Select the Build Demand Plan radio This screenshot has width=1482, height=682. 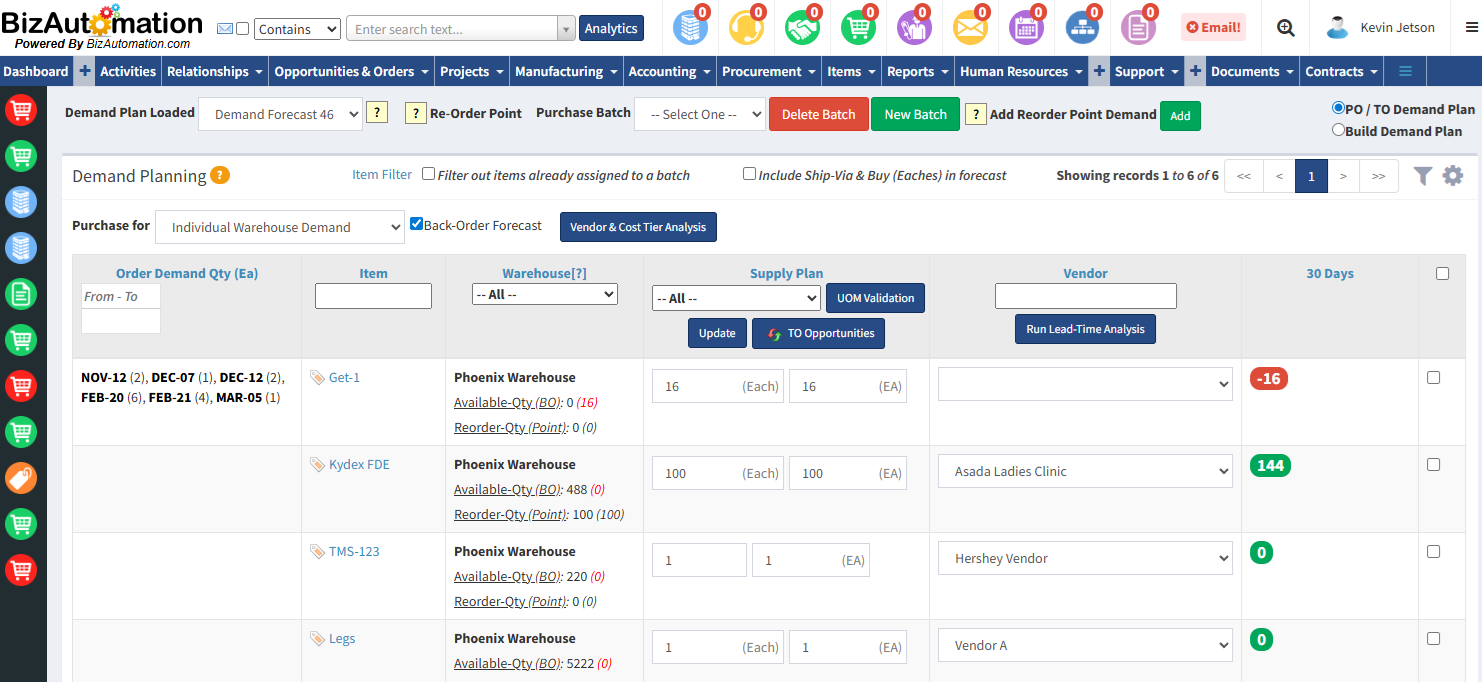pos(1338,130)
